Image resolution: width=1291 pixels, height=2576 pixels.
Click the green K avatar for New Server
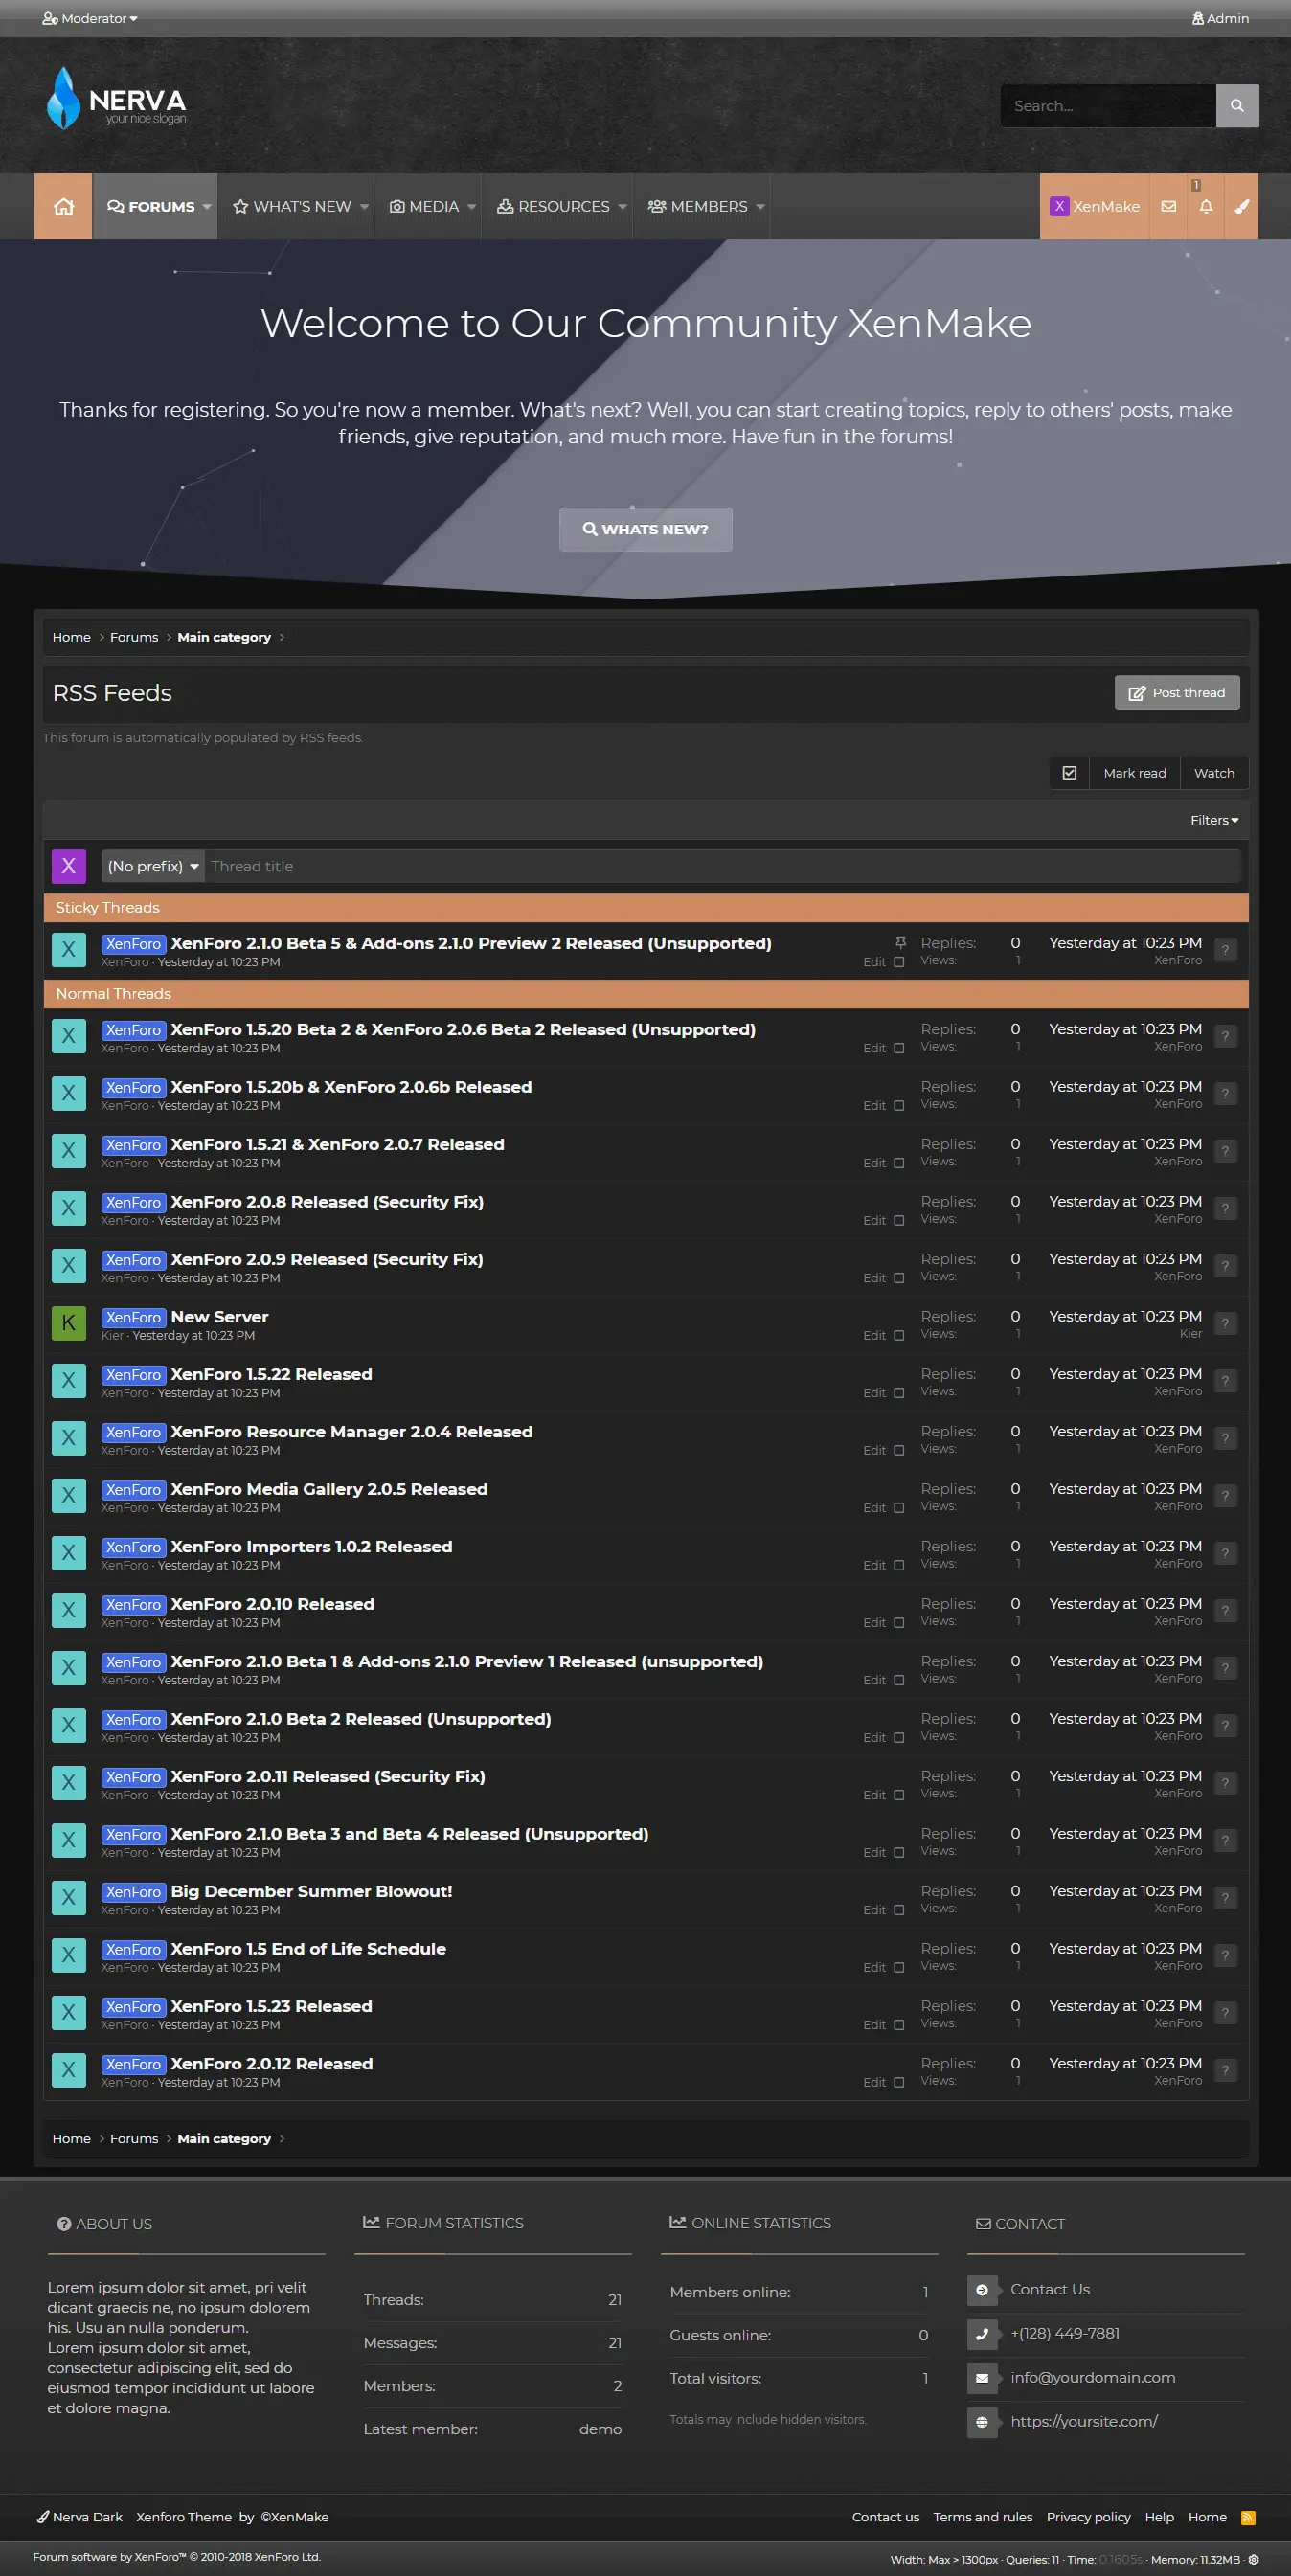click(69, 1323)
